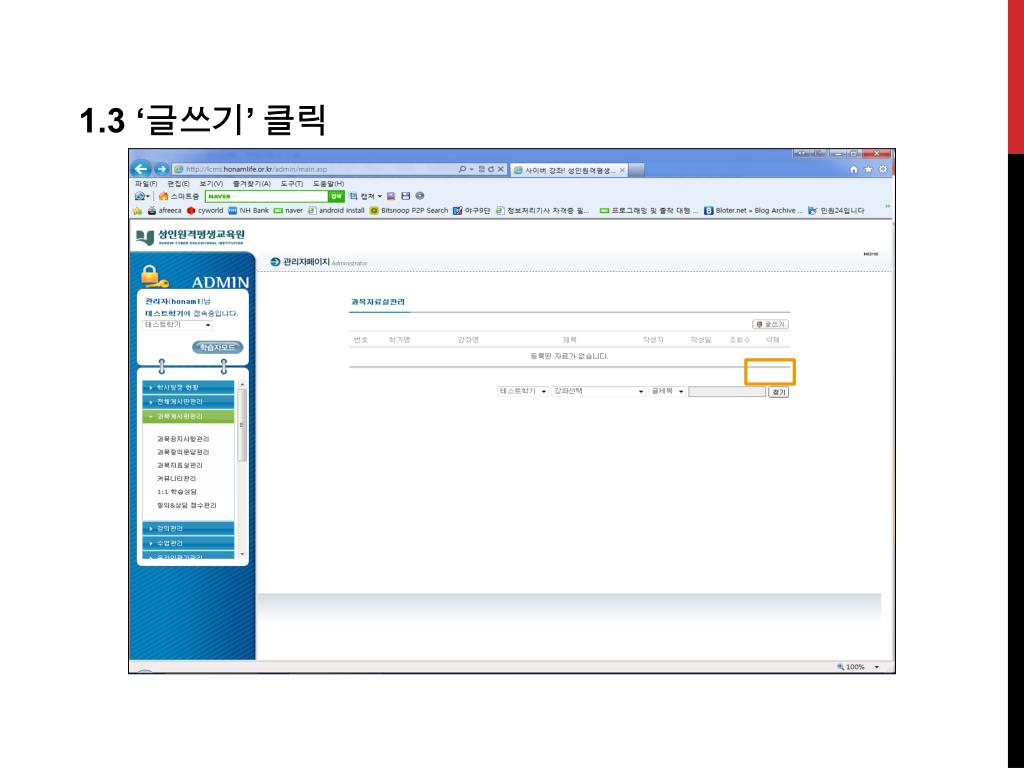The width and height of the screenshot is (1024, 768).
Task: Collapse the green 과목게시판관리 sidebar menu
Action: tap(188, 416)
